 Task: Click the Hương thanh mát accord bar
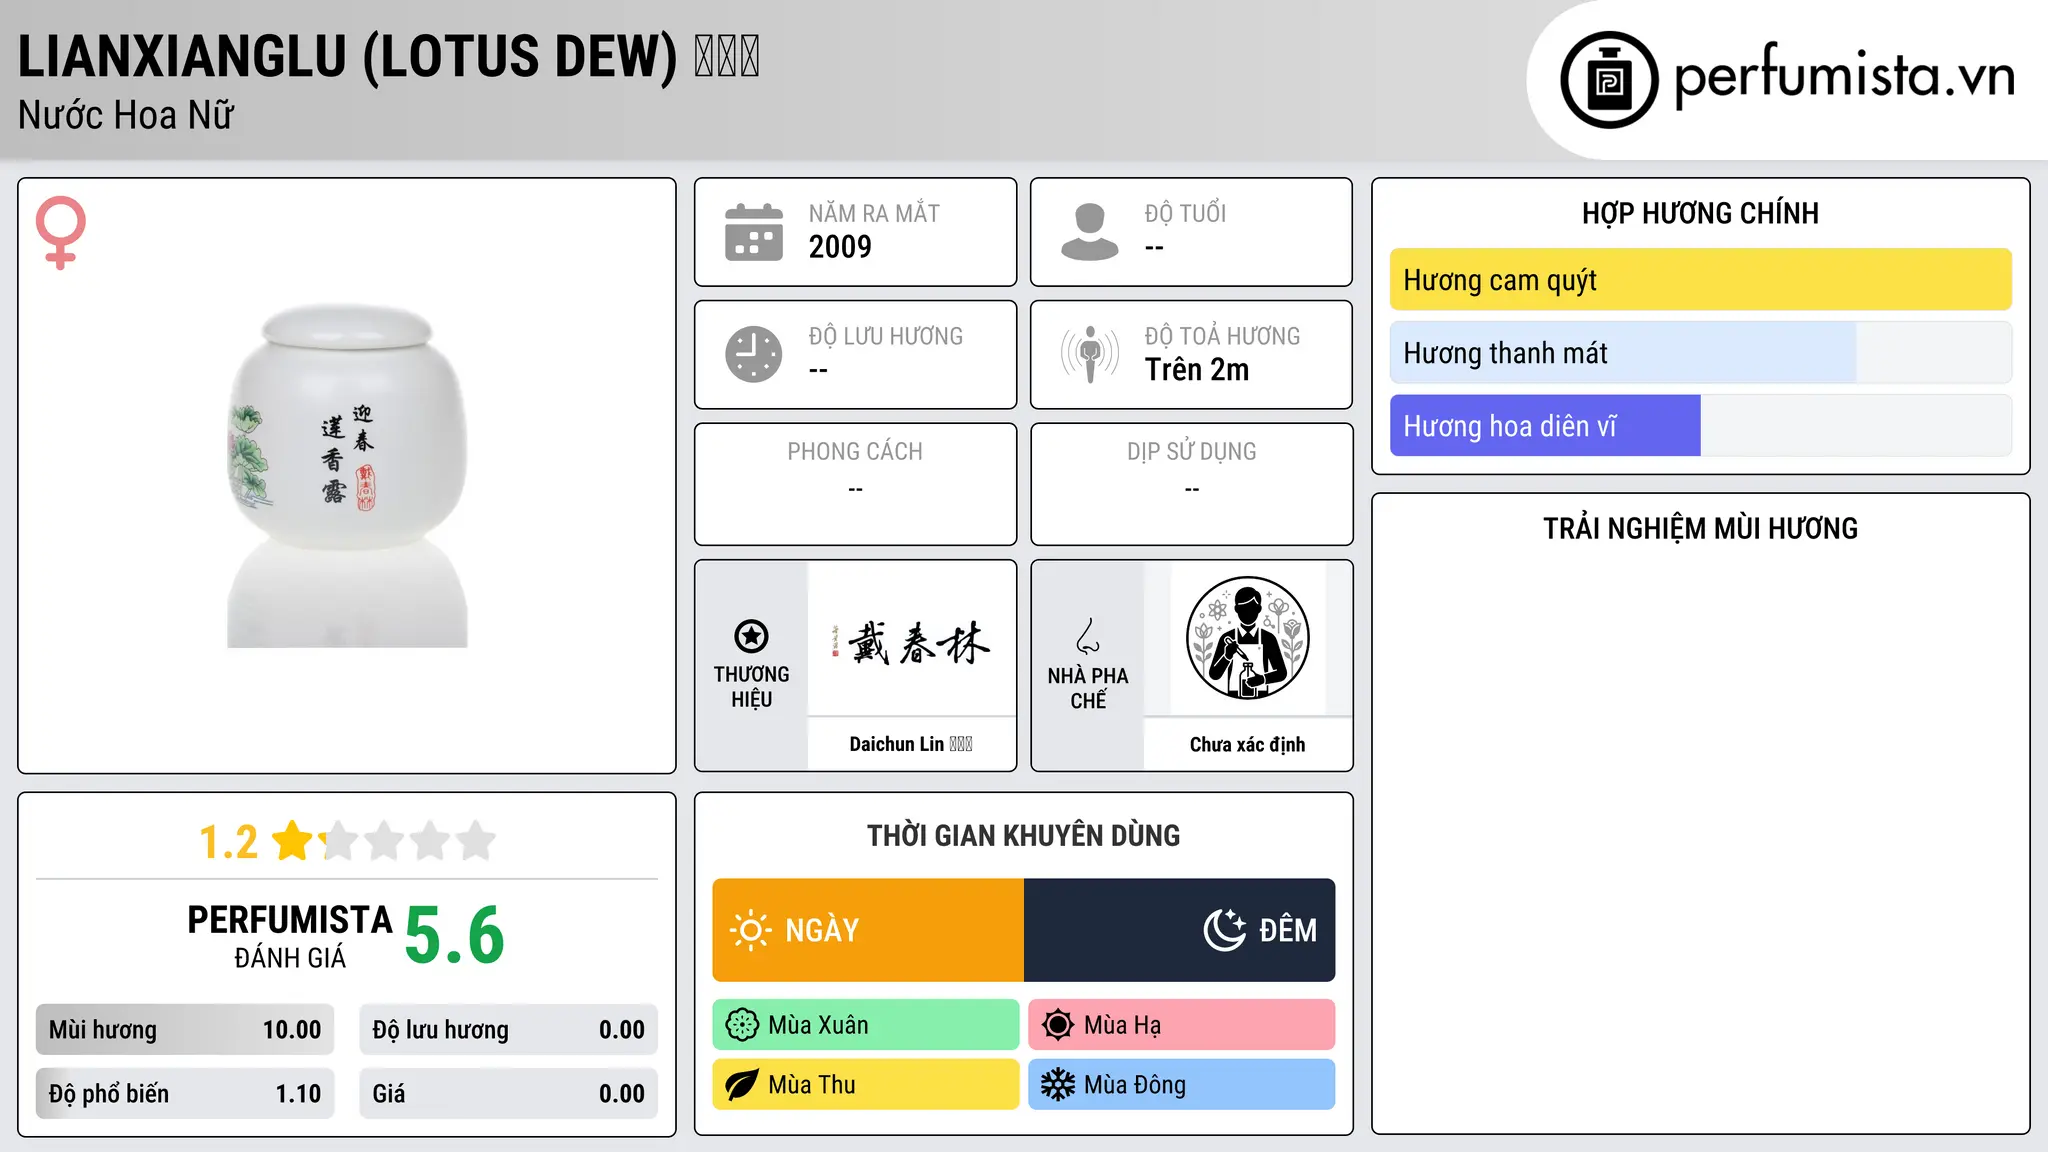click(x=1701, y=353)
